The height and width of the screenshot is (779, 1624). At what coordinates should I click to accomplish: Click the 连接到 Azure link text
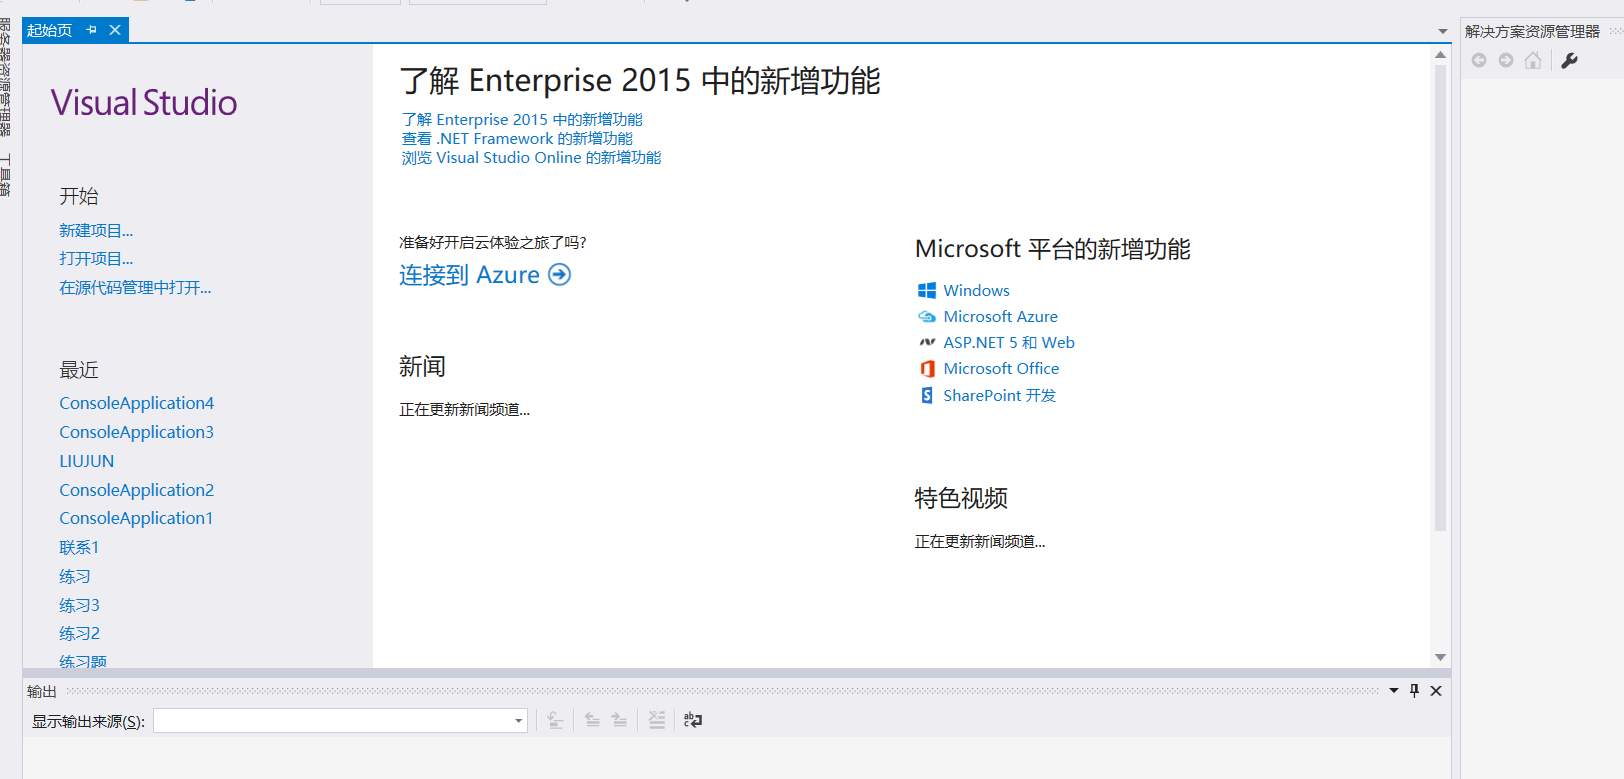469,275
